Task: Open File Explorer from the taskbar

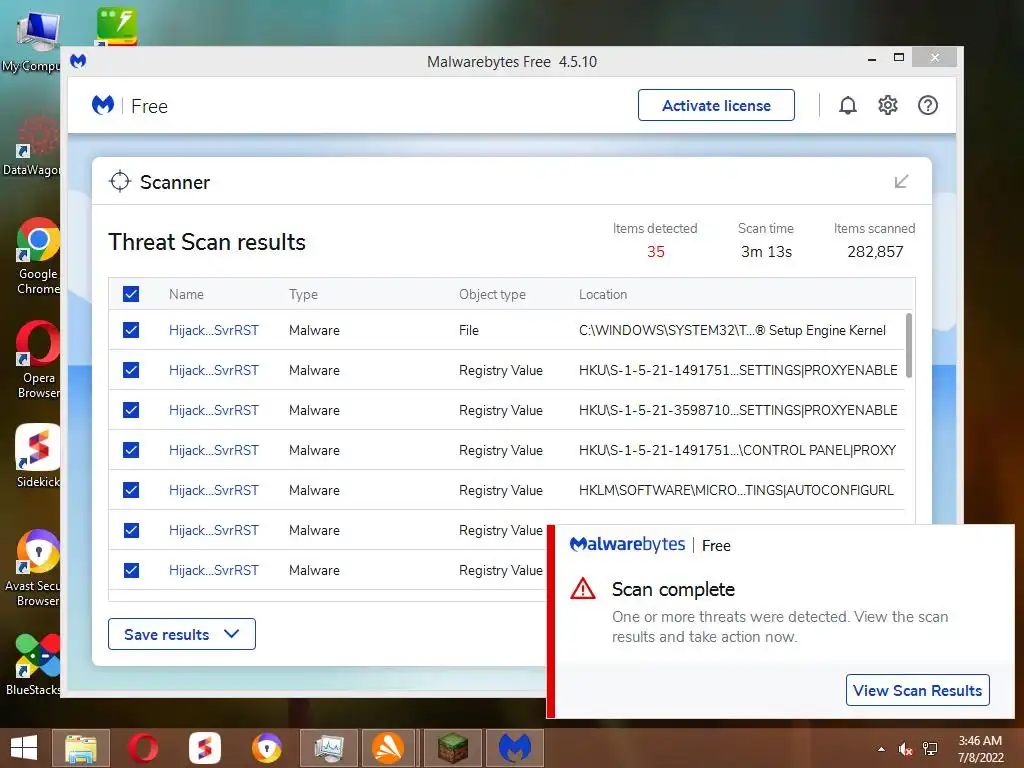Action: point(81,748)
